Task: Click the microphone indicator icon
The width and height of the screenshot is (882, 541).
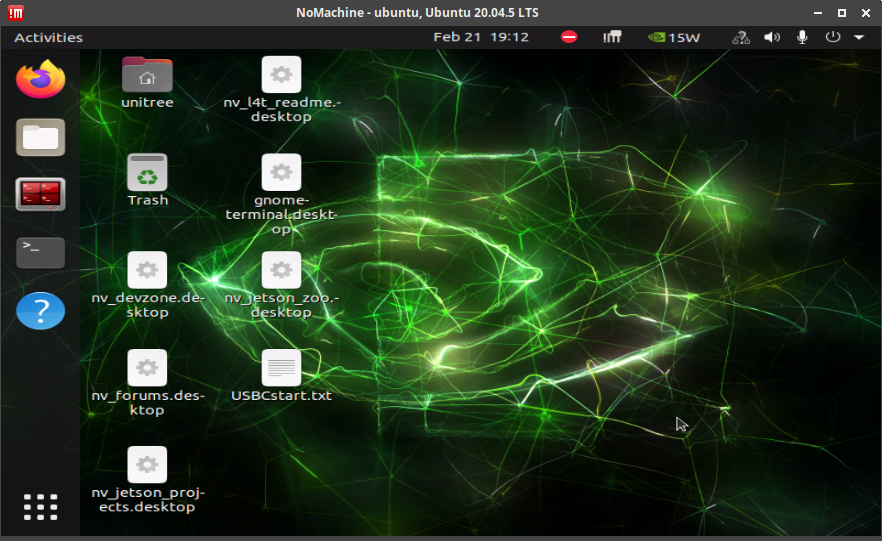Action: (x=802, y=37)
